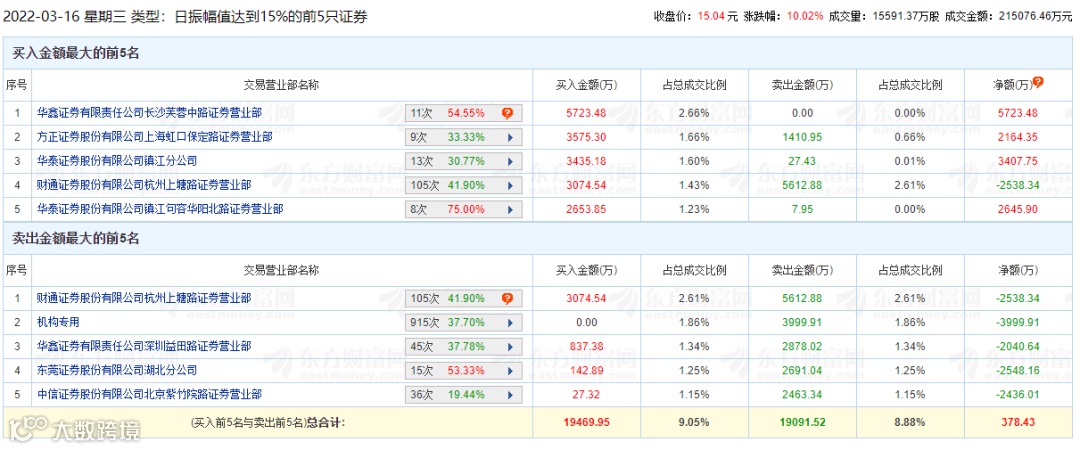Click 交易营业部名称 header in buy table
This screenshot has height=450, width=1080.
click(x=281, y=85)
